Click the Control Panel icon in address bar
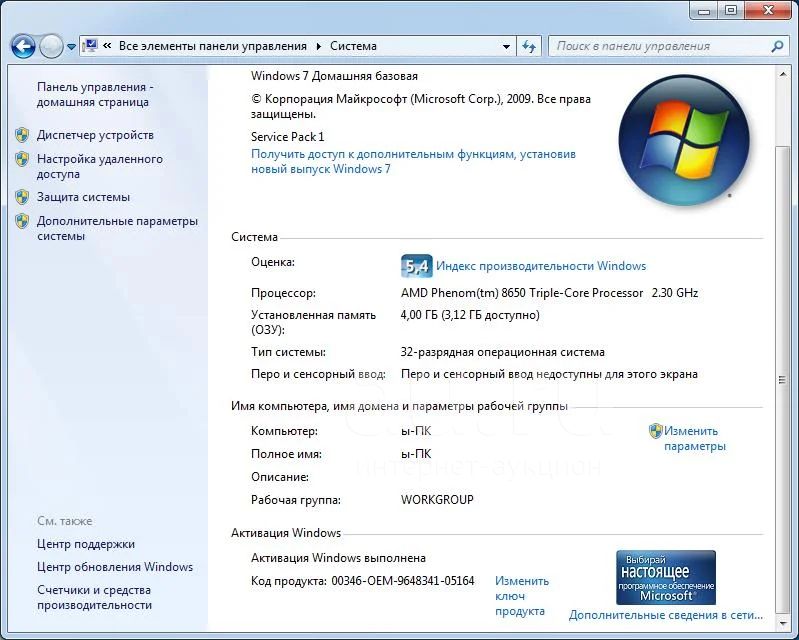This screenshot has height=640, width=799. (x=90, y=46)
